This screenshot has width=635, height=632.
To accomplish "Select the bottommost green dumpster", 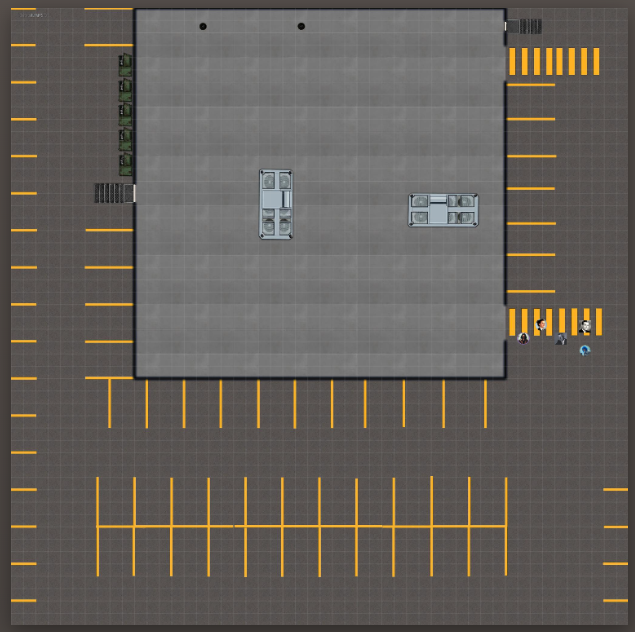I will (125, 164).
